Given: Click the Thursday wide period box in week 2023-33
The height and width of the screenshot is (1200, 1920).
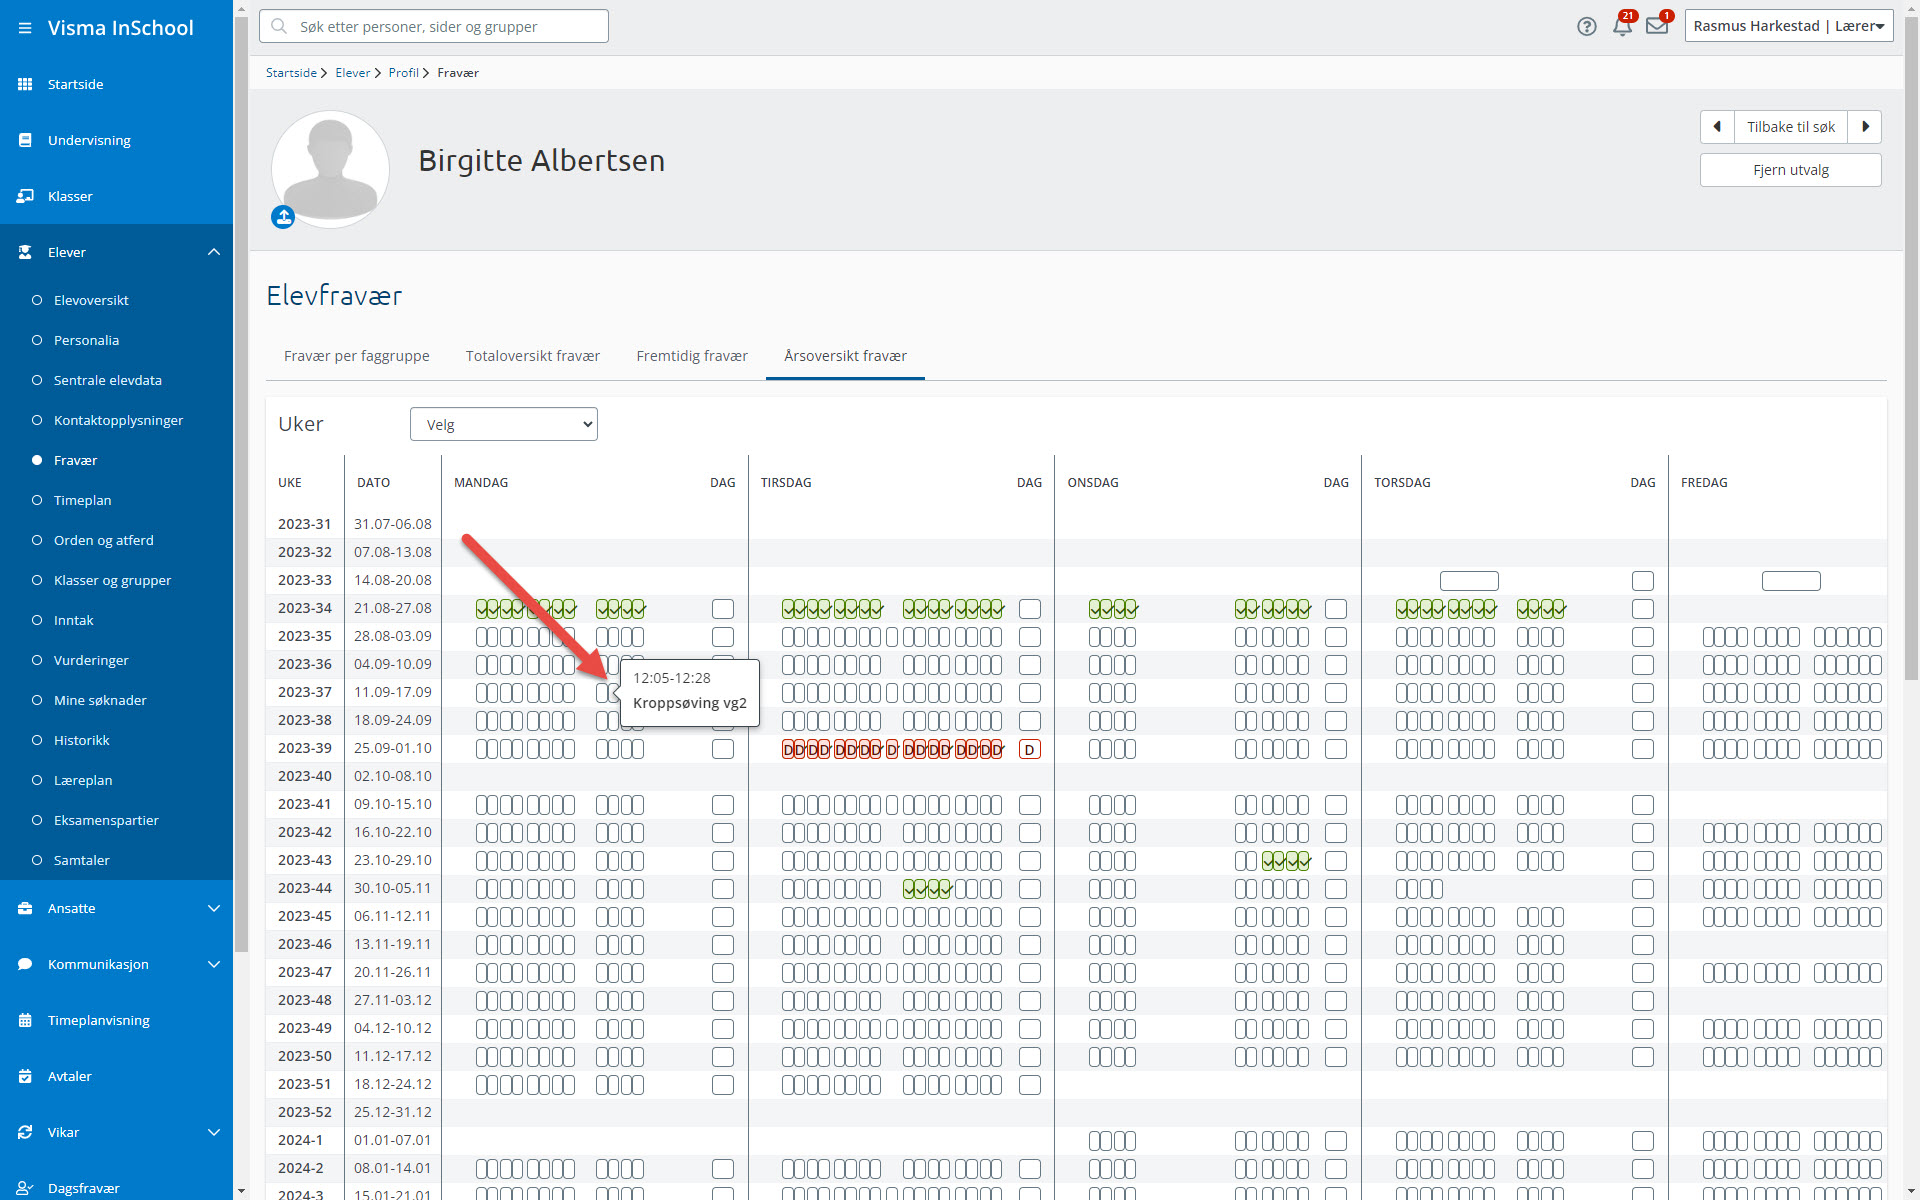Looking at the screenshot, I should coord(1469,581).
